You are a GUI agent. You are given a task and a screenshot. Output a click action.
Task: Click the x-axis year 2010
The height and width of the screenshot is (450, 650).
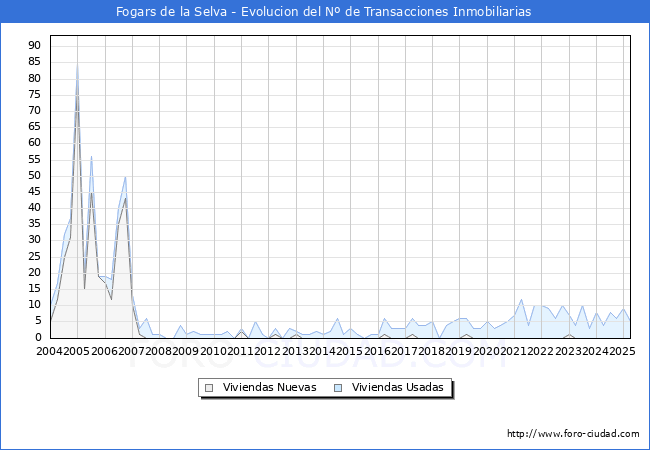coord(213,351)
